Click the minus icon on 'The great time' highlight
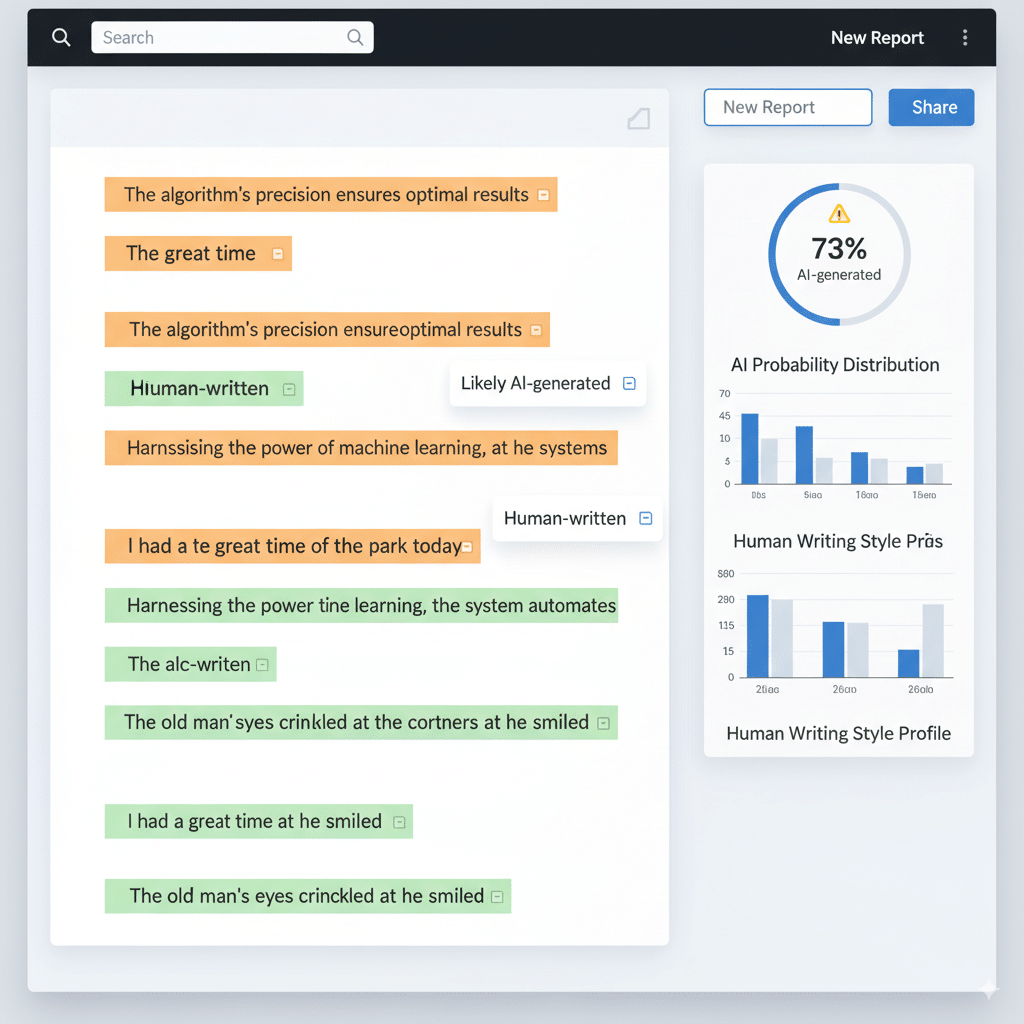 point(278,253)
